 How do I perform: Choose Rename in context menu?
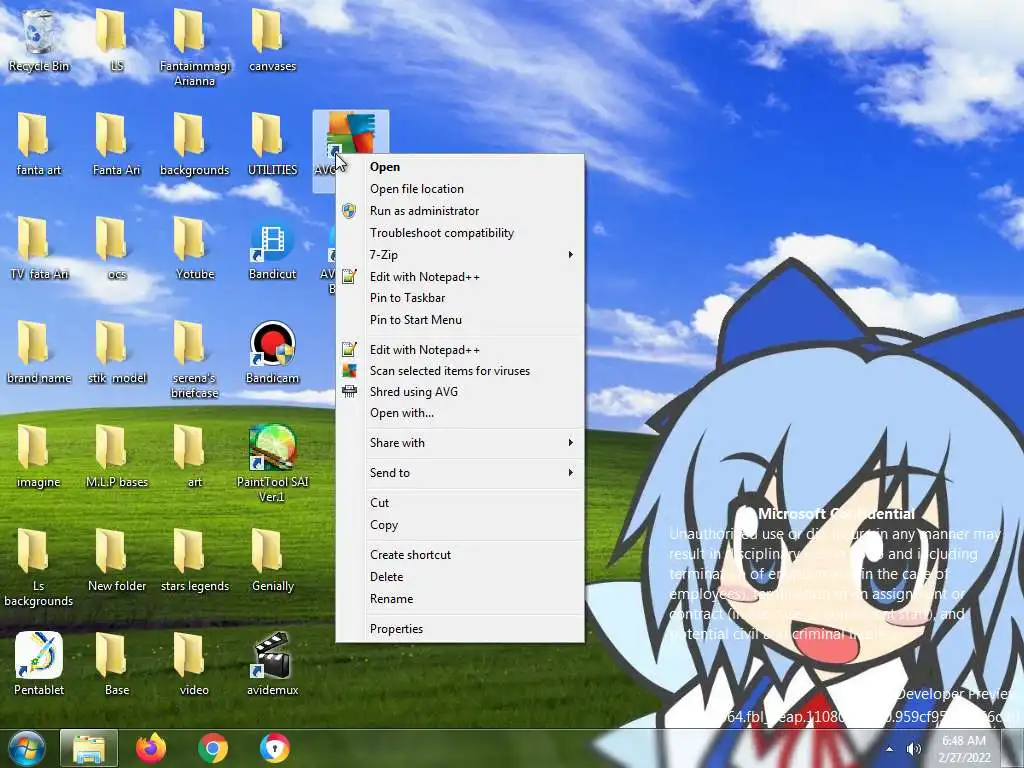click(x=460, y=599)
